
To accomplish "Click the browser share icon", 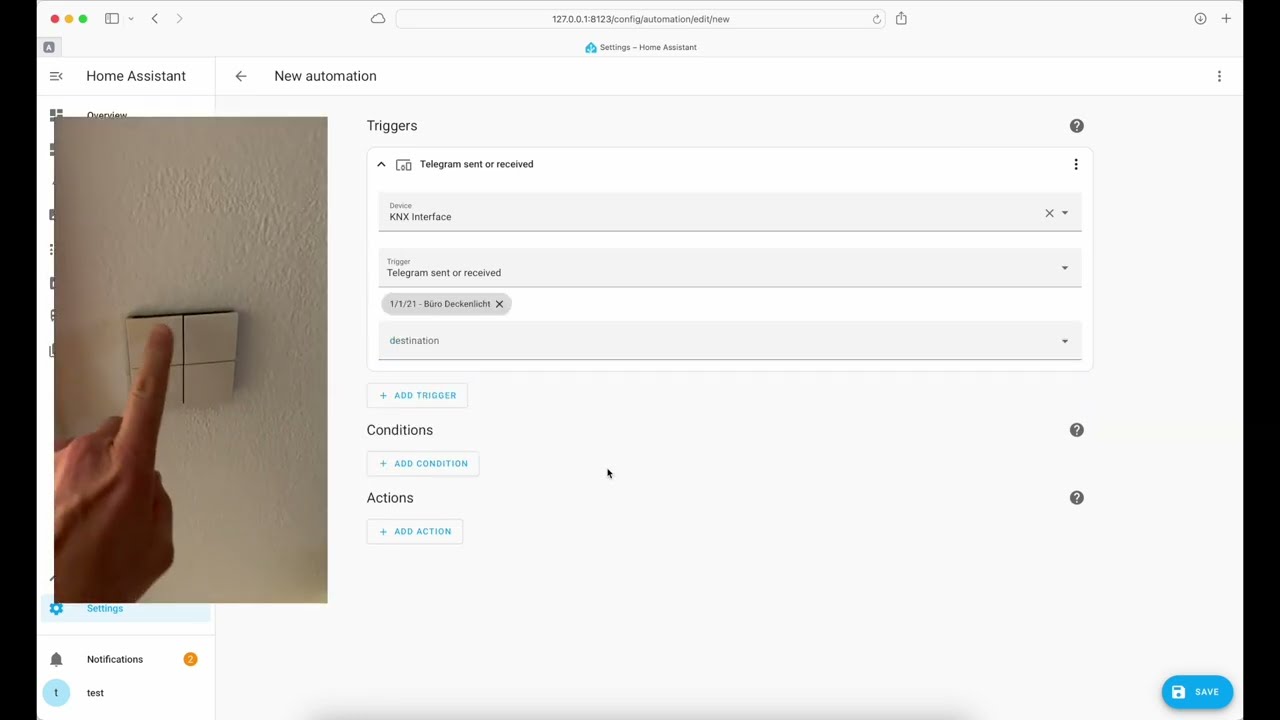I will click(x=901, y=18).
